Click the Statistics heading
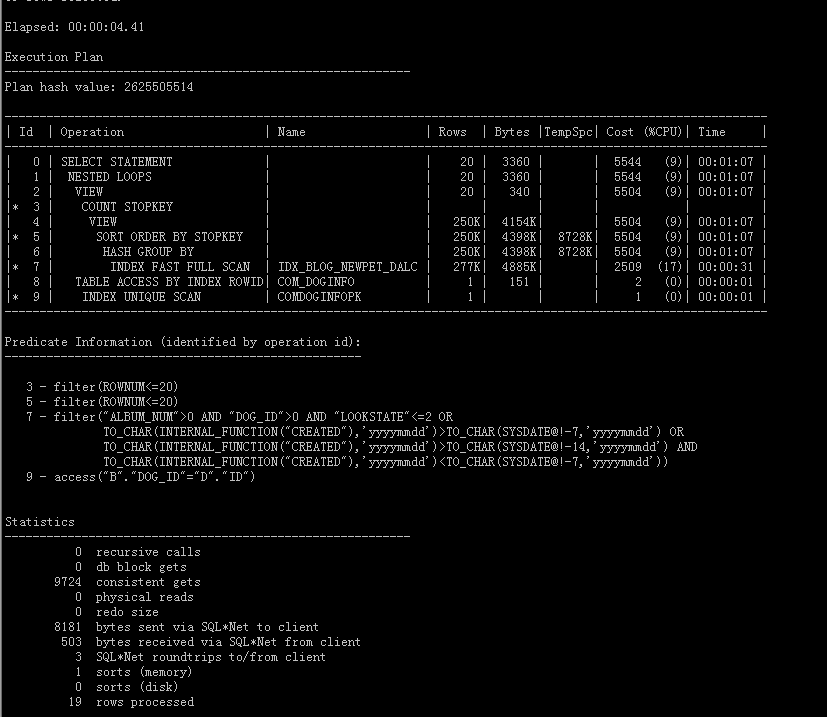Screen dimensions: 827x717 40,522
